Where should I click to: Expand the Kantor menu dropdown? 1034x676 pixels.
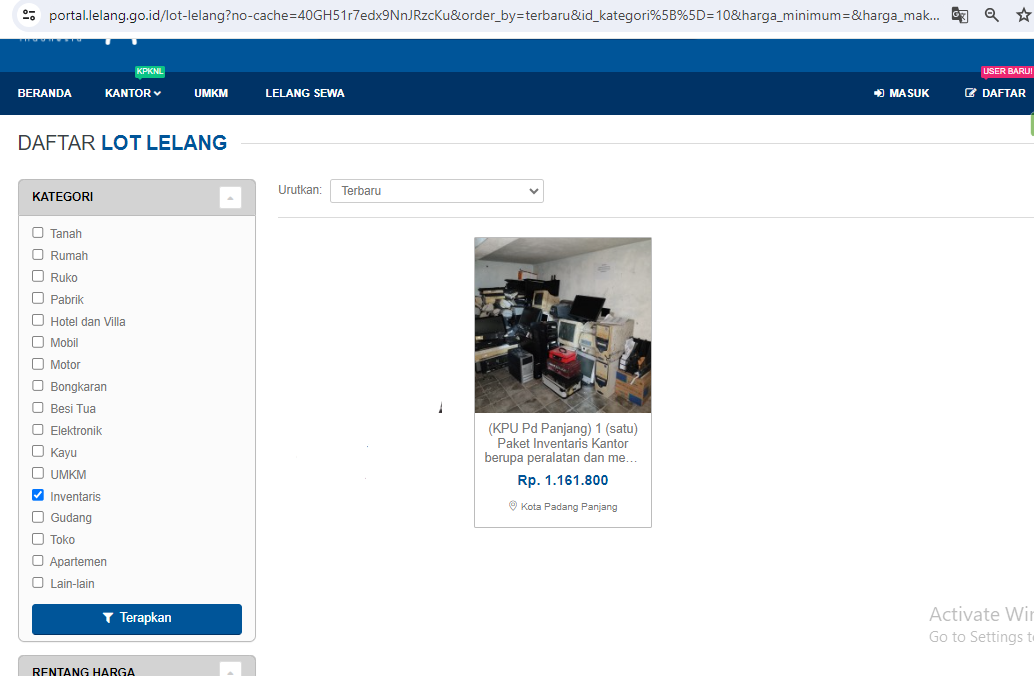click(132, 93)
